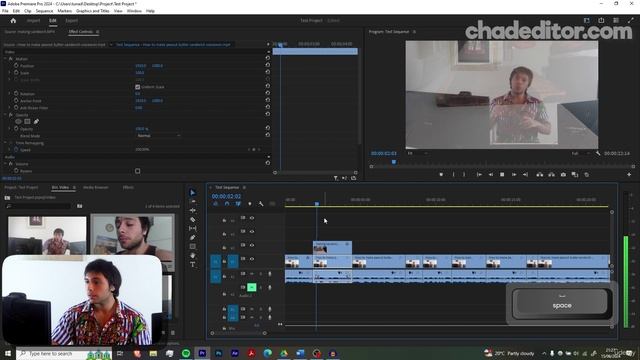Screen dimensions: 640x360
Task: Pick the free draw bezier mask pen
Action: pos(36,121)
